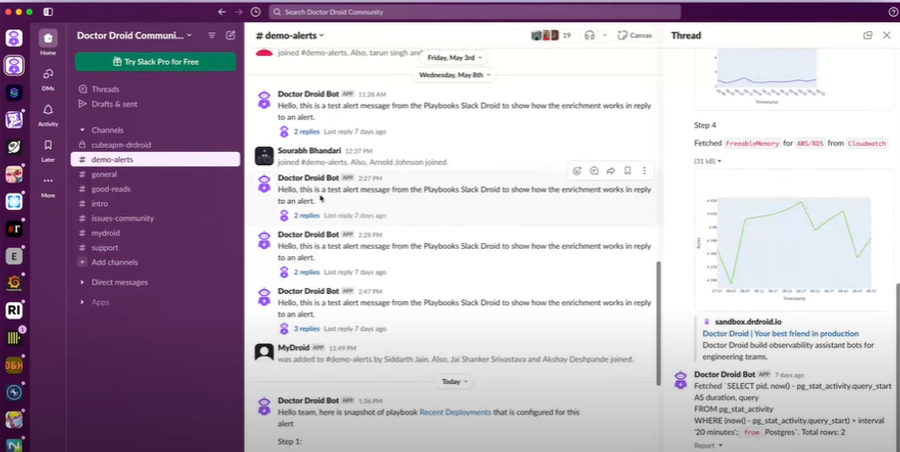The height and width of the screenshot is (452, 900).
Task: Open more actions for hovered message
Action: click(x=644, y=171)
